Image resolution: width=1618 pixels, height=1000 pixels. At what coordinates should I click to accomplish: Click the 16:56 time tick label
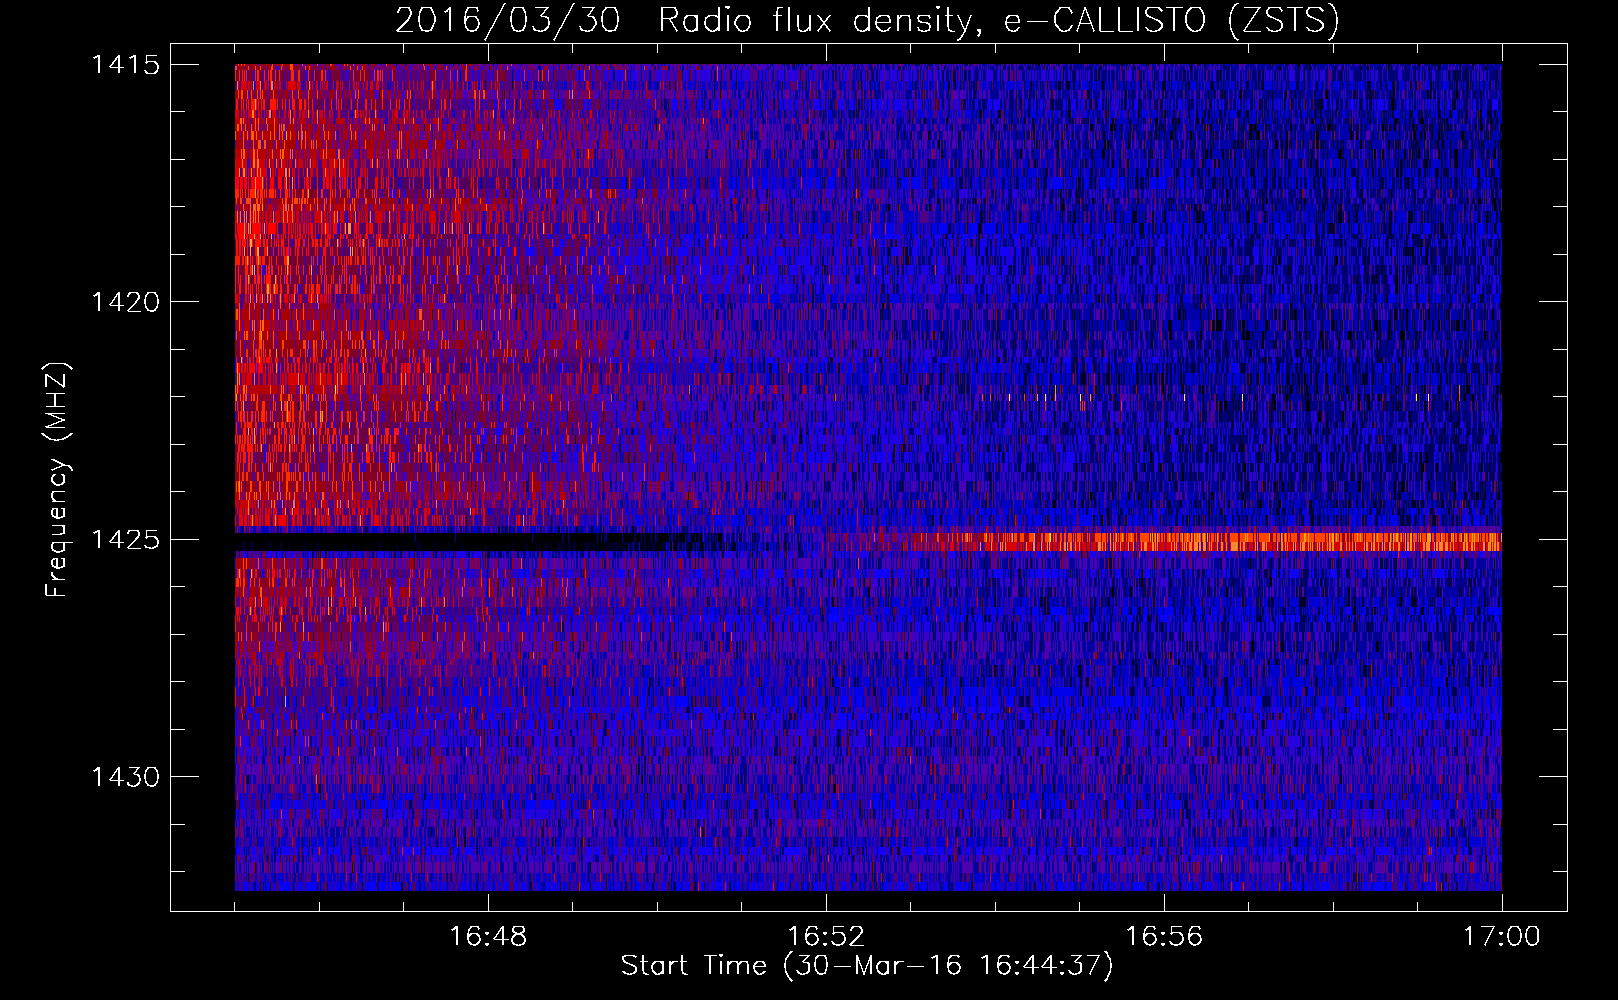point(1164,937)
